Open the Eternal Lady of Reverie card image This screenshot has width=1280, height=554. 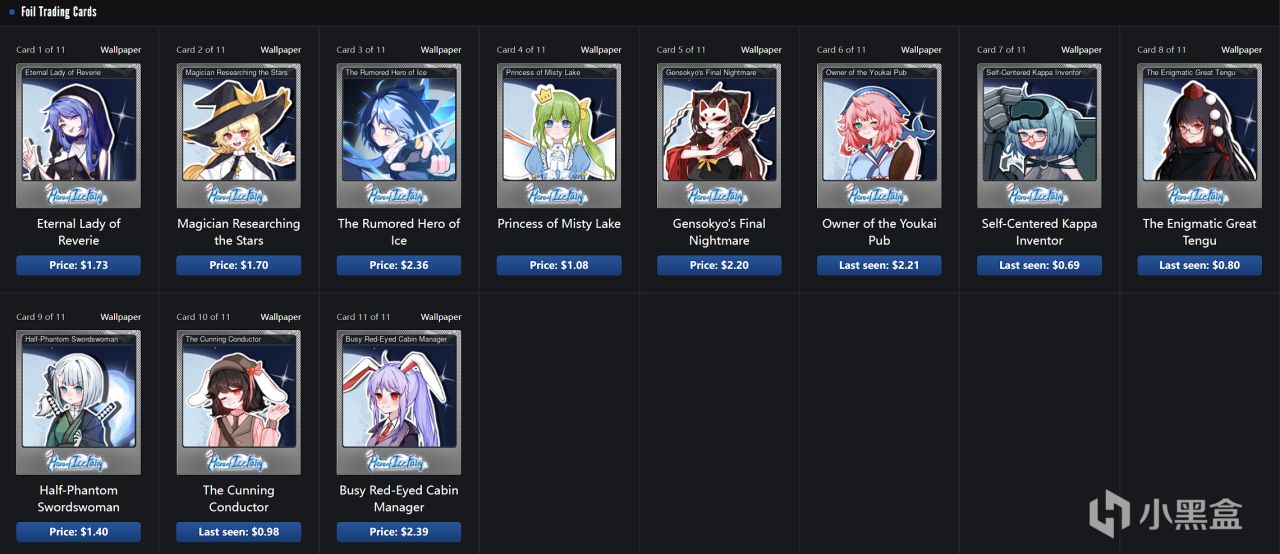coord(79,136)
